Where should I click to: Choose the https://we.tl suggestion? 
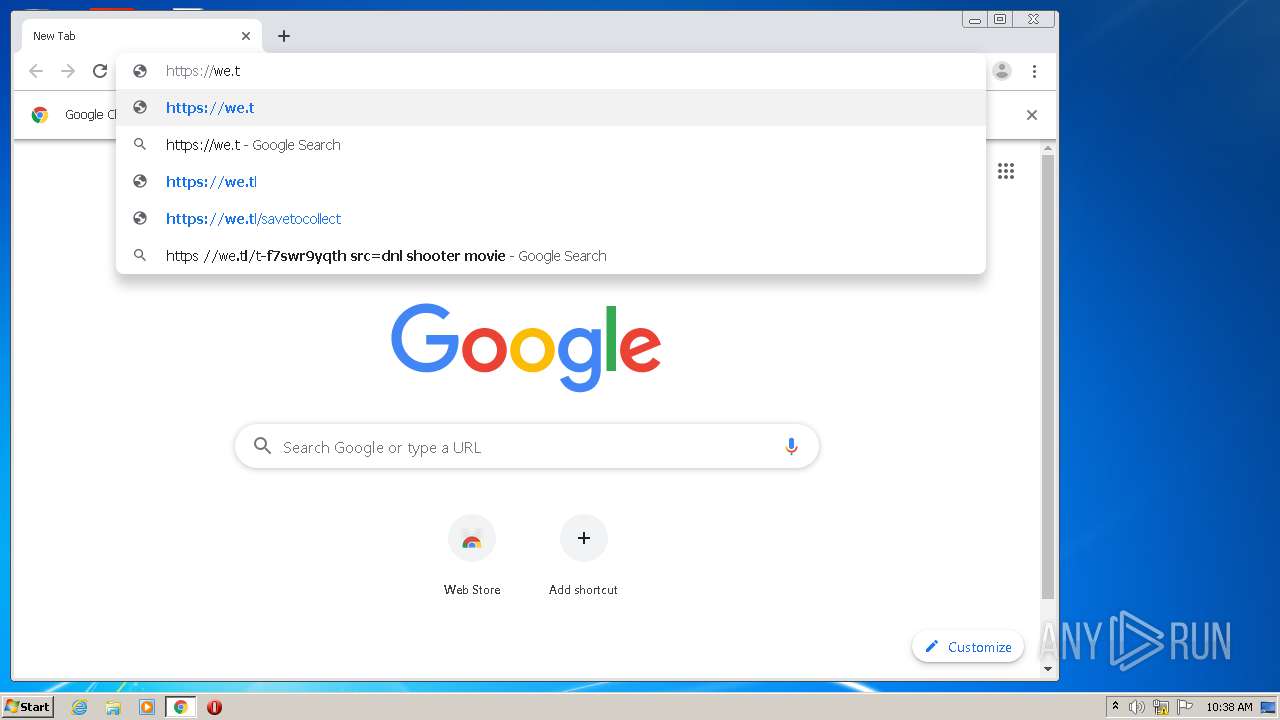click(x=550, y=182)
